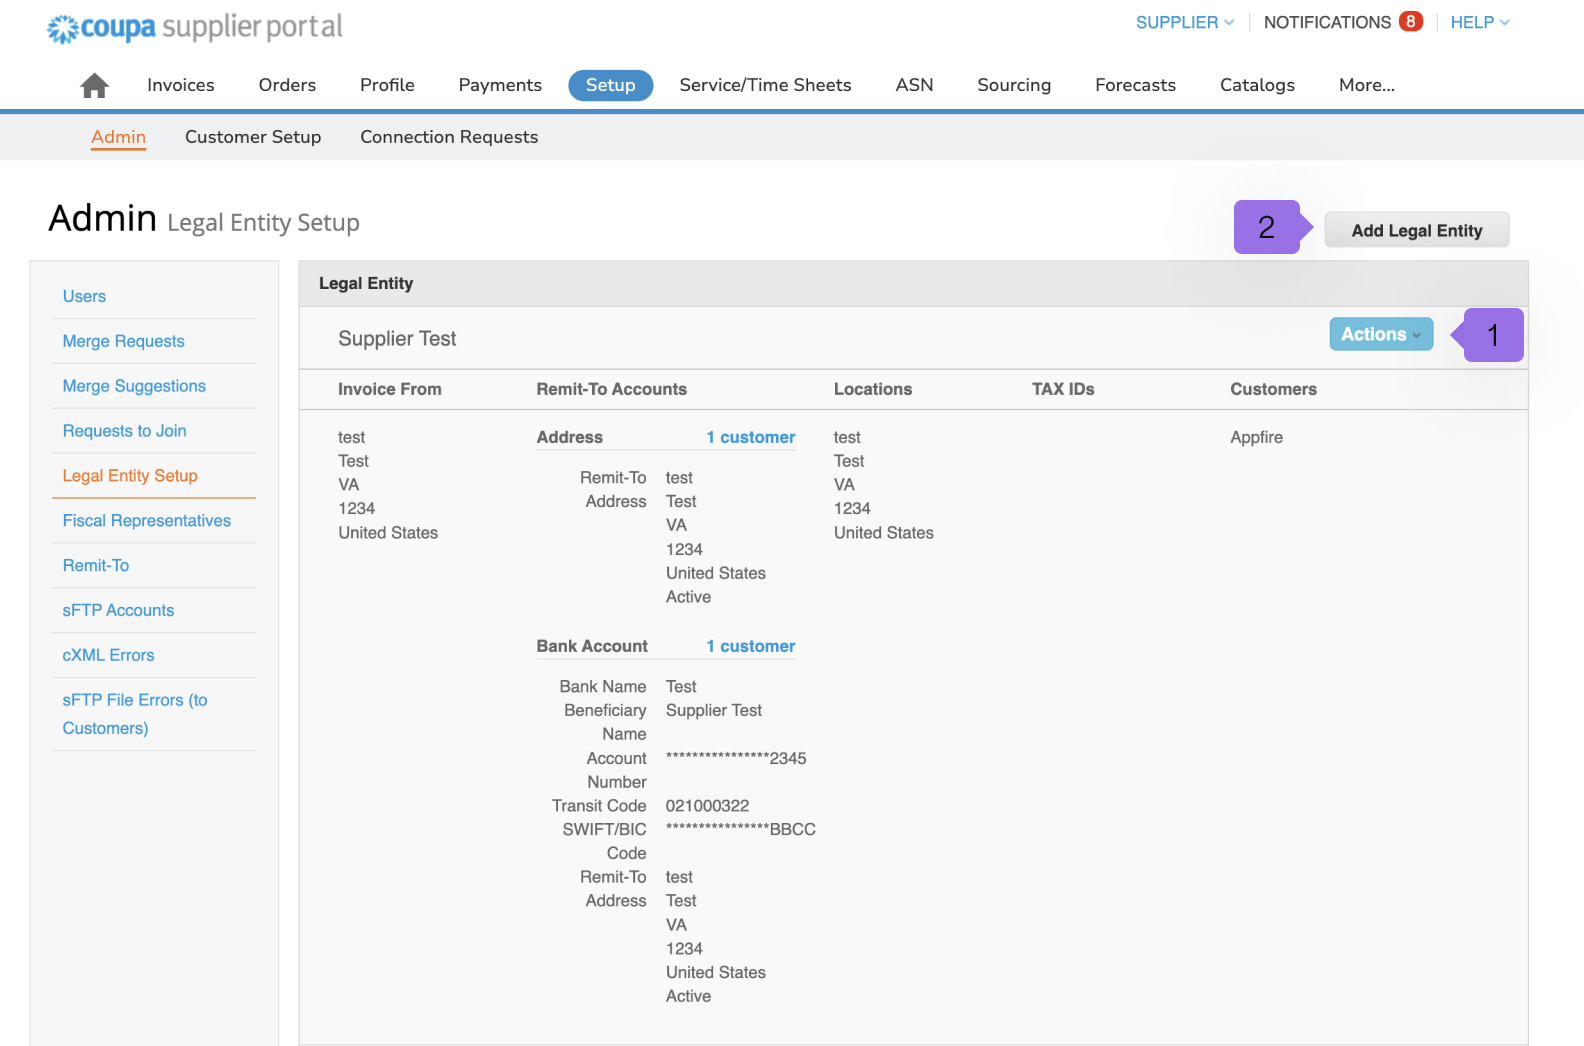Viewport: 1584px width, 1046px height.
Task: Expand the HELP dropdown
Action: 1480,22
